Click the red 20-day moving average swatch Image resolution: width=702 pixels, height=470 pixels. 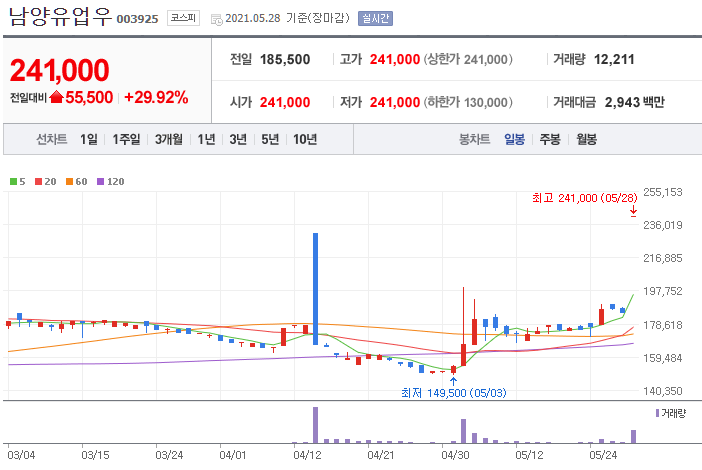(x=39, y=181)
